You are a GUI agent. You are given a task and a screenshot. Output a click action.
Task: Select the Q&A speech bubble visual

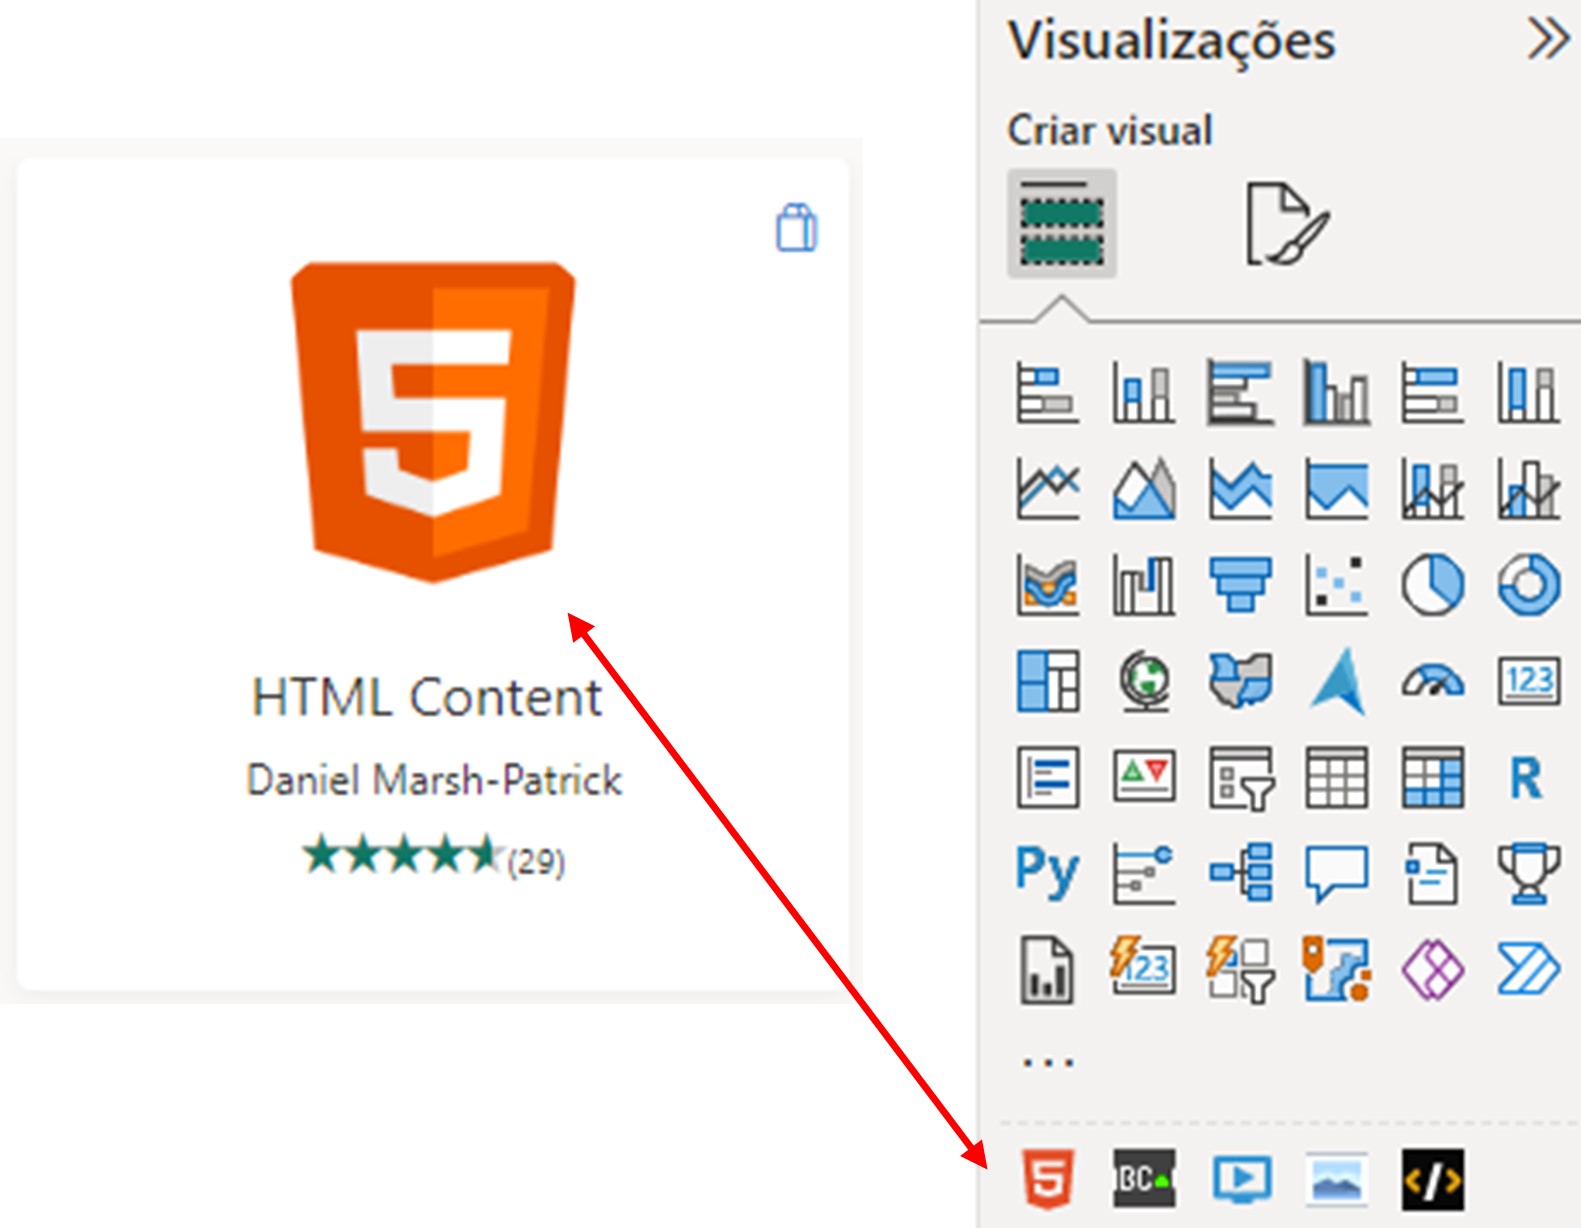click(x=1336, y=873)
